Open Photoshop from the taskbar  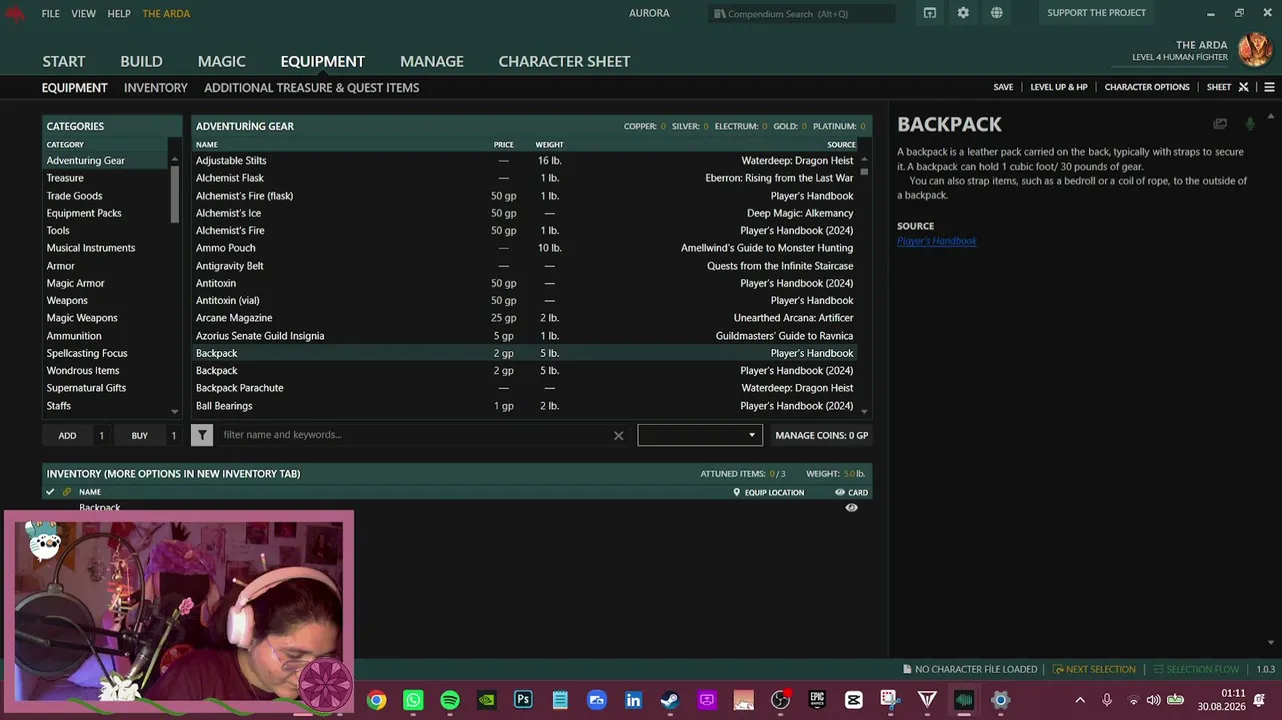[x=523, y=700]
